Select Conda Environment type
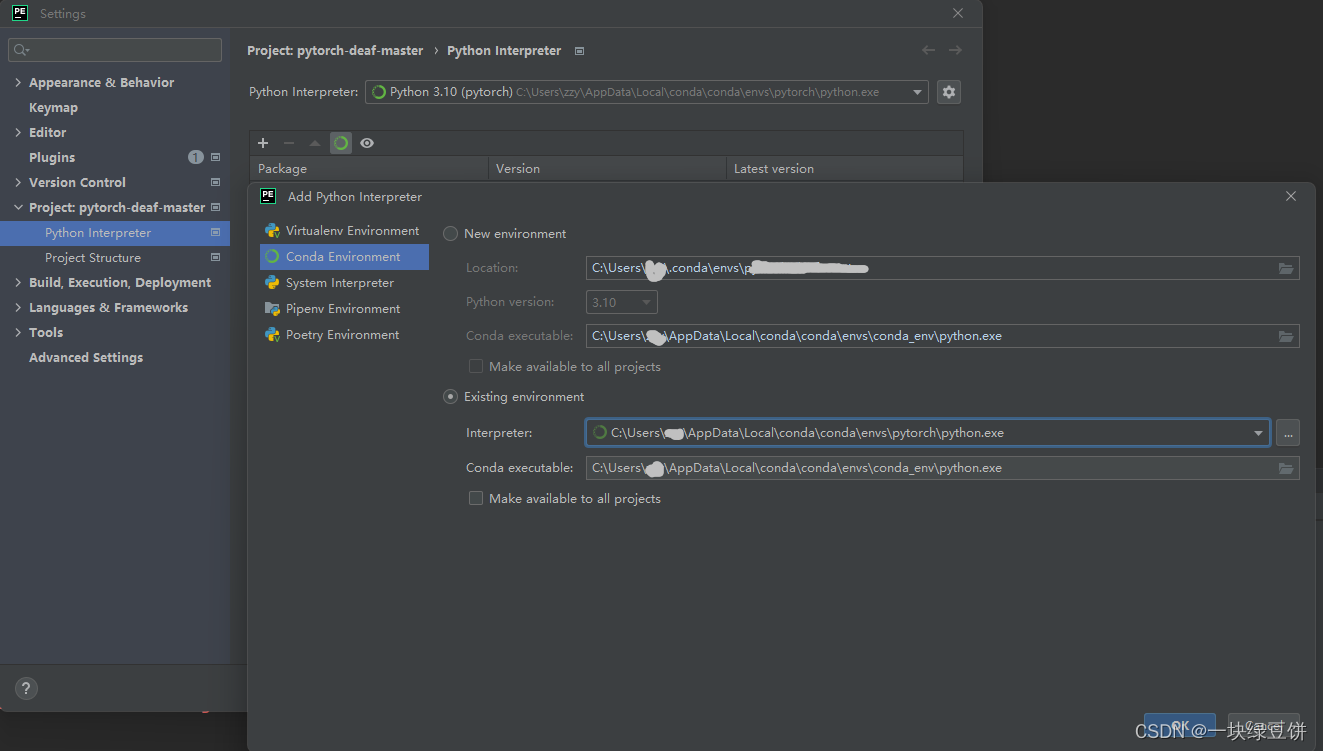 [344, 257]
